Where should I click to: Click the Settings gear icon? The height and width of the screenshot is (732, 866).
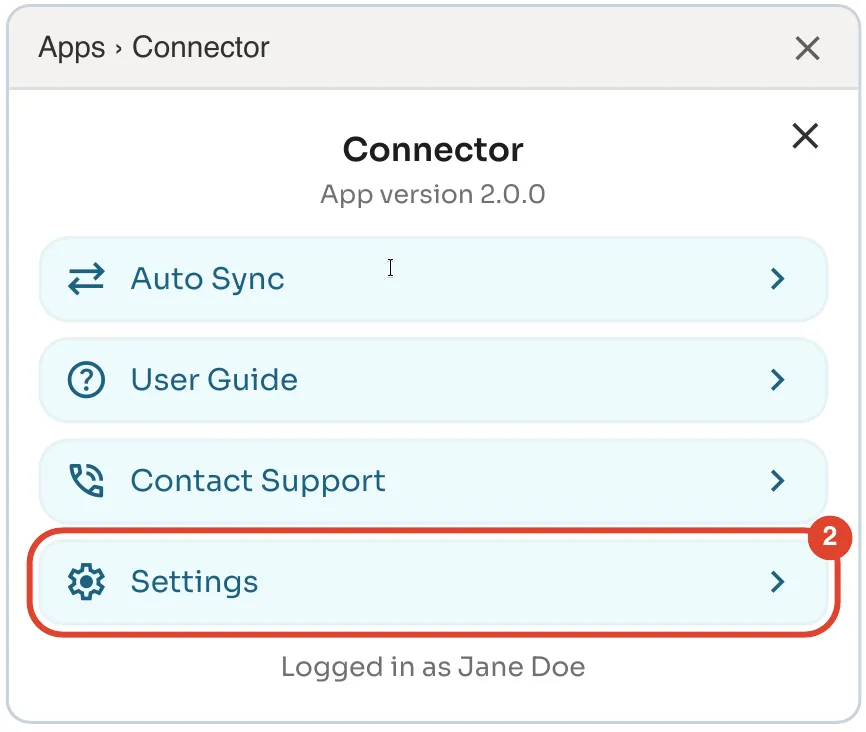point(86,581)
